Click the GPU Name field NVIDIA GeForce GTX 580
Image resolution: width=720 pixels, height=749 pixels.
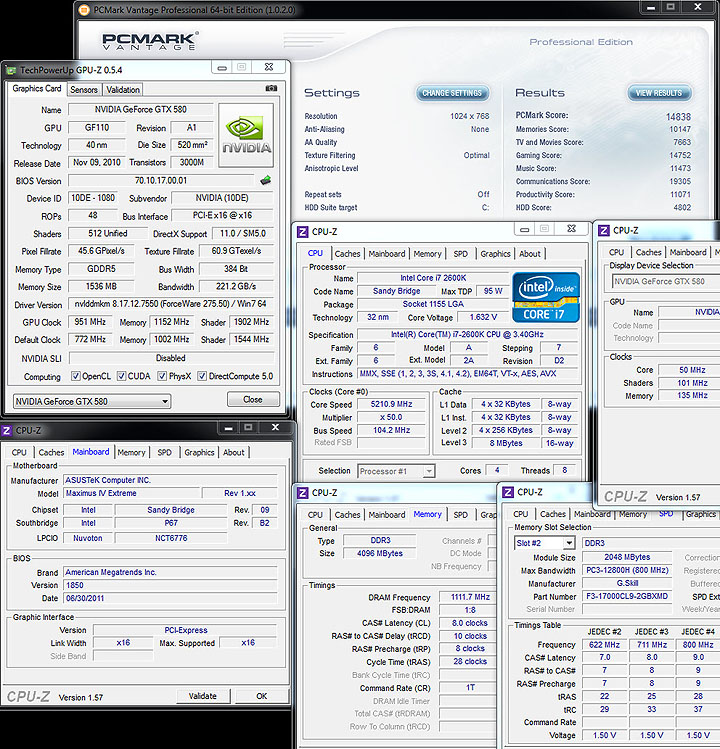pyautogui.click(x=140, y=109)
